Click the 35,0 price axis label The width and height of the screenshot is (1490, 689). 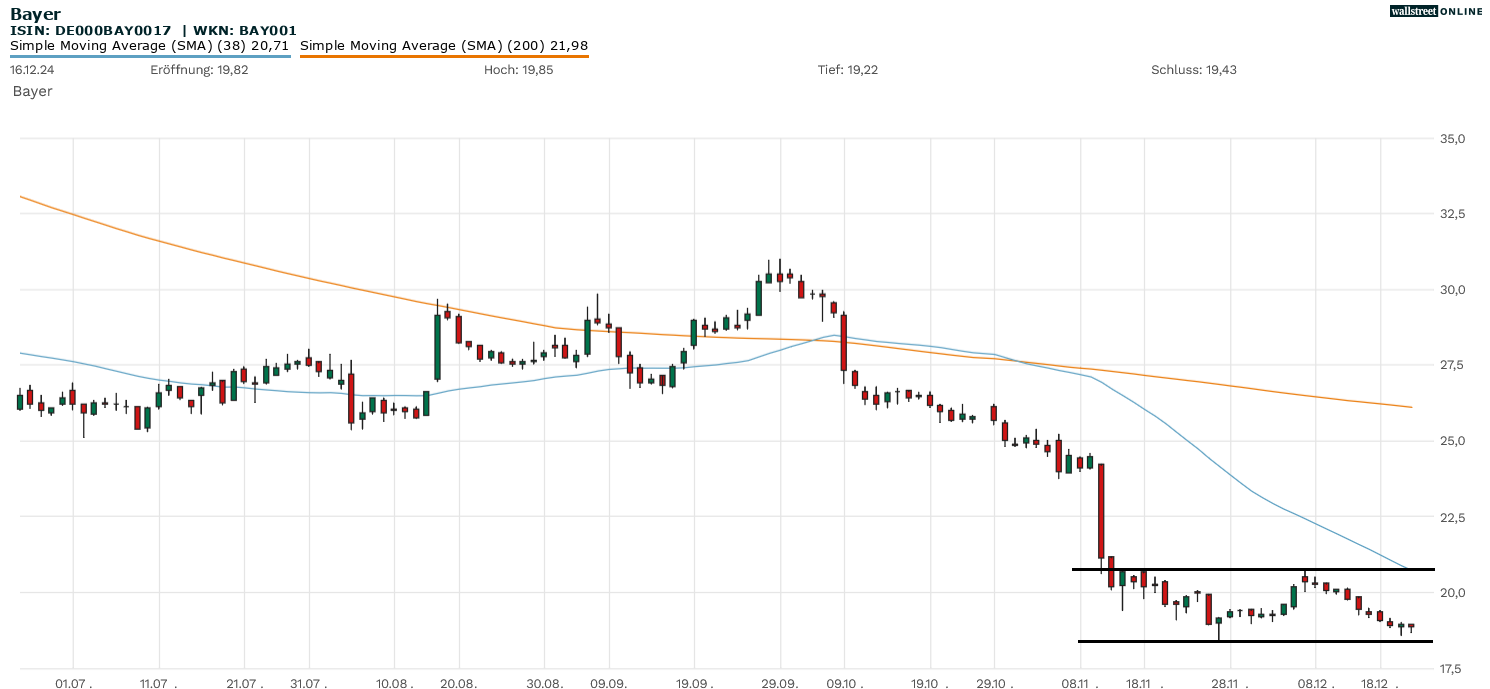click(1451, 139)
